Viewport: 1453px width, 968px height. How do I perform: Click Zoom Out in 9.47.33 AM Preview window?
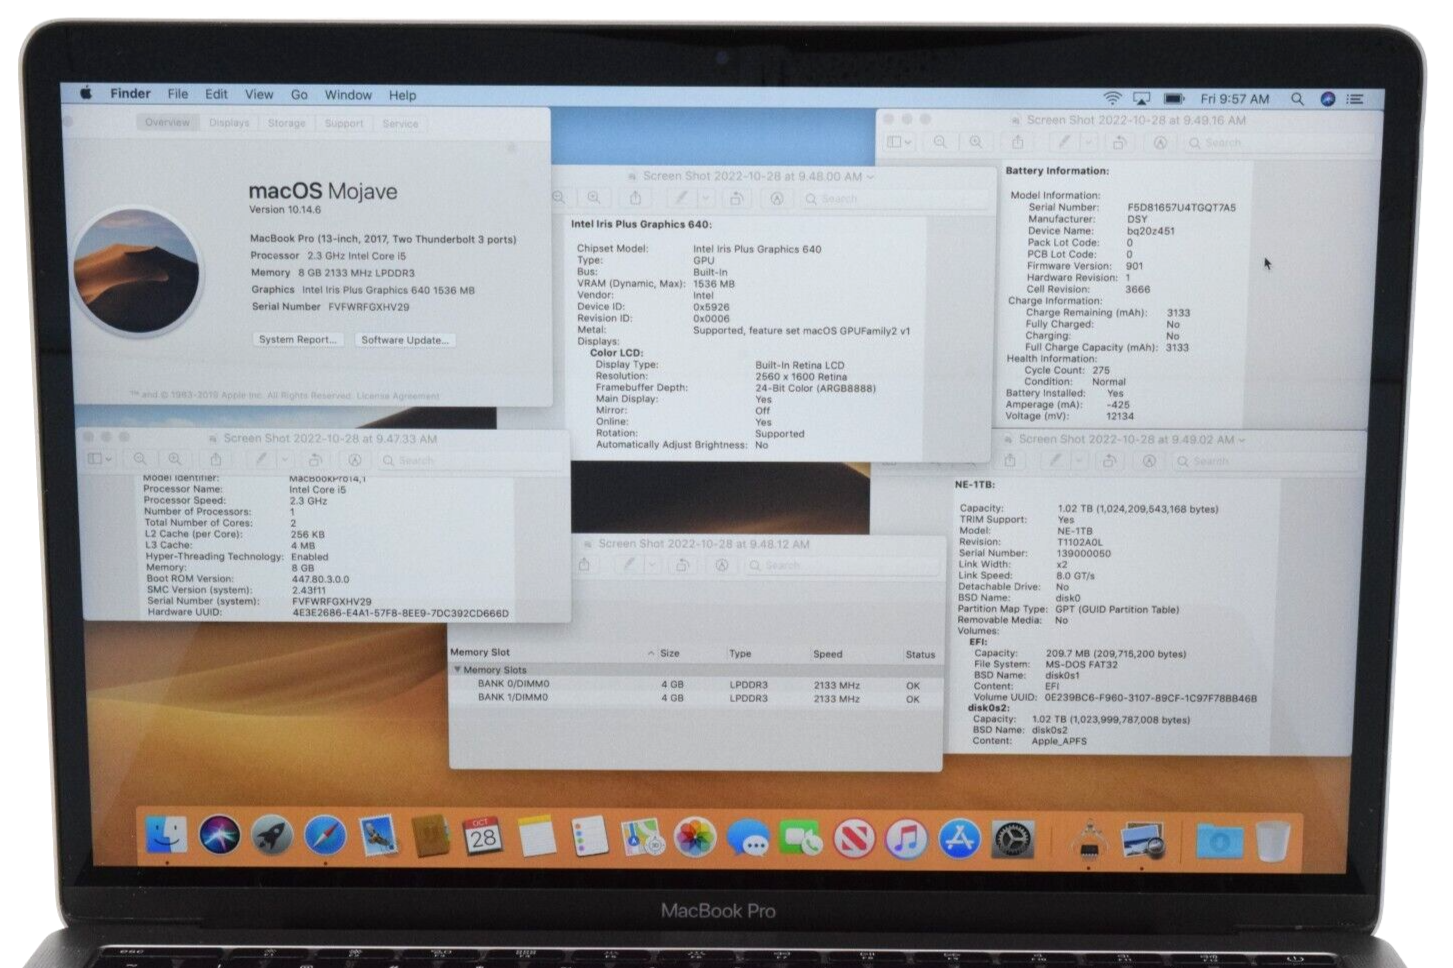[140, 459]
